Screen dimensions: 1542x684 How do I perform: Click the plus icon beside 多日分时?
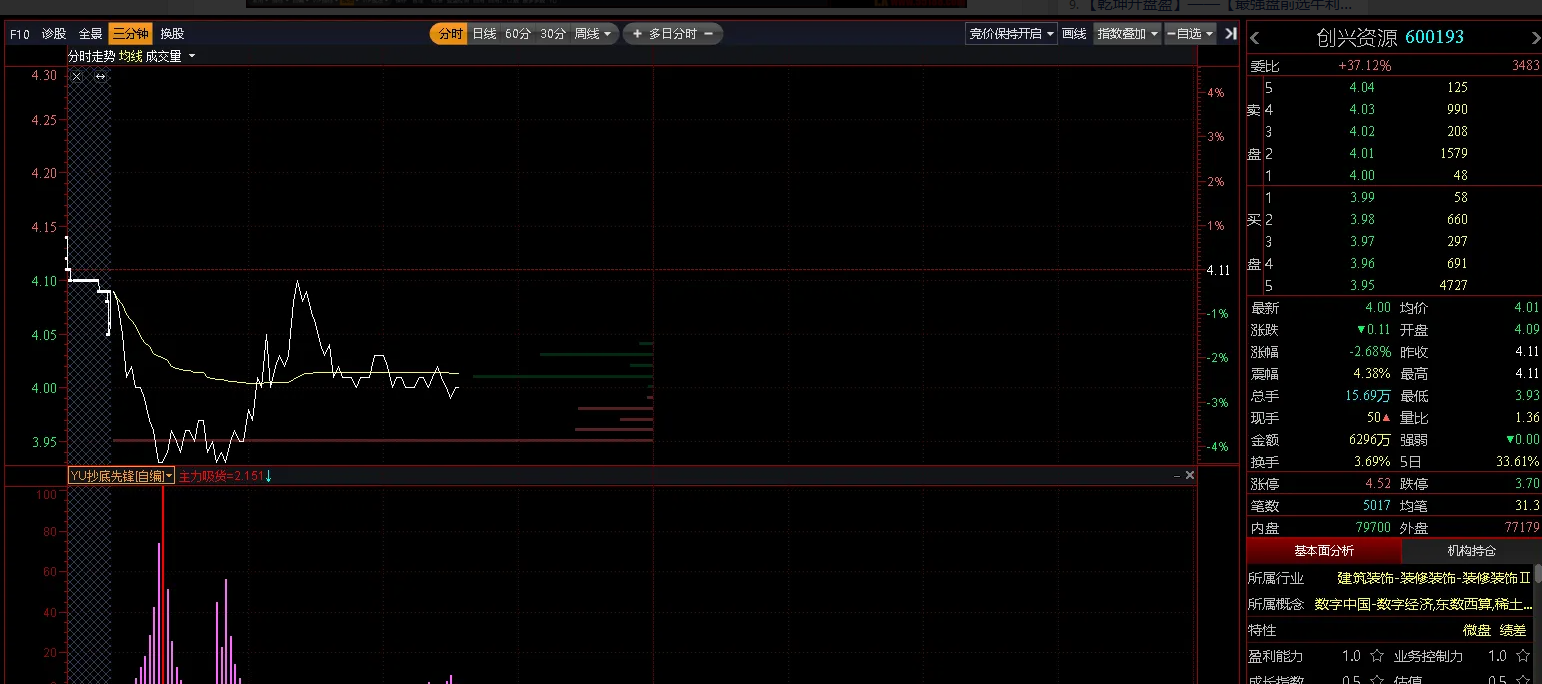click(637, 34)
